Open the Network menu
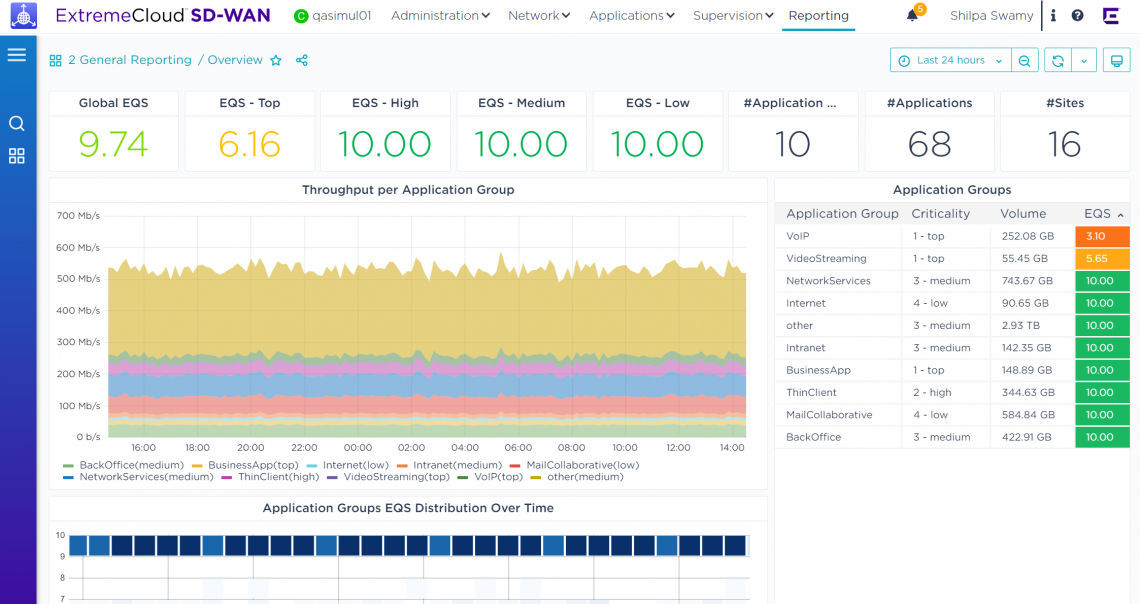 click(x=538, y=15)
